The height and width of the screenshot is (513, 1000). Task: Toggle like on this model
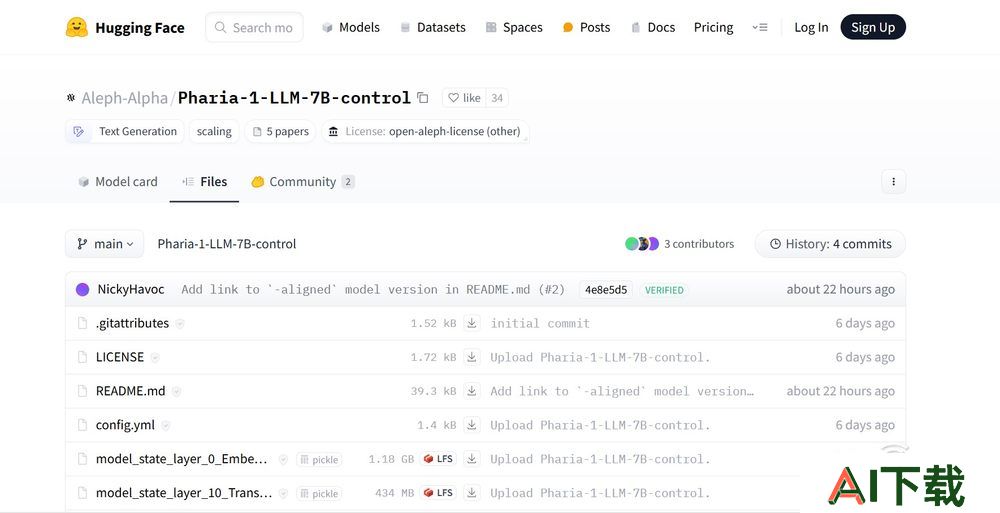pyautogui.click(x=464, y=98)
